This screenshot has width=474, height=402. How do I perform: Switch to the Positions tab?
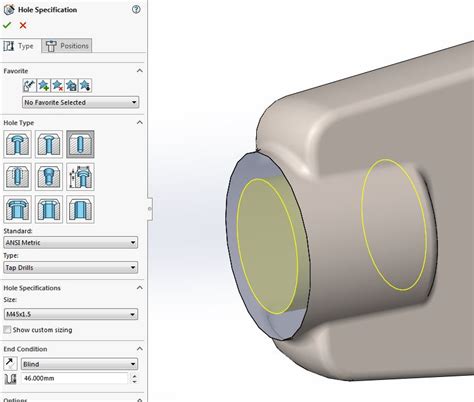click(x=67, y=46)
